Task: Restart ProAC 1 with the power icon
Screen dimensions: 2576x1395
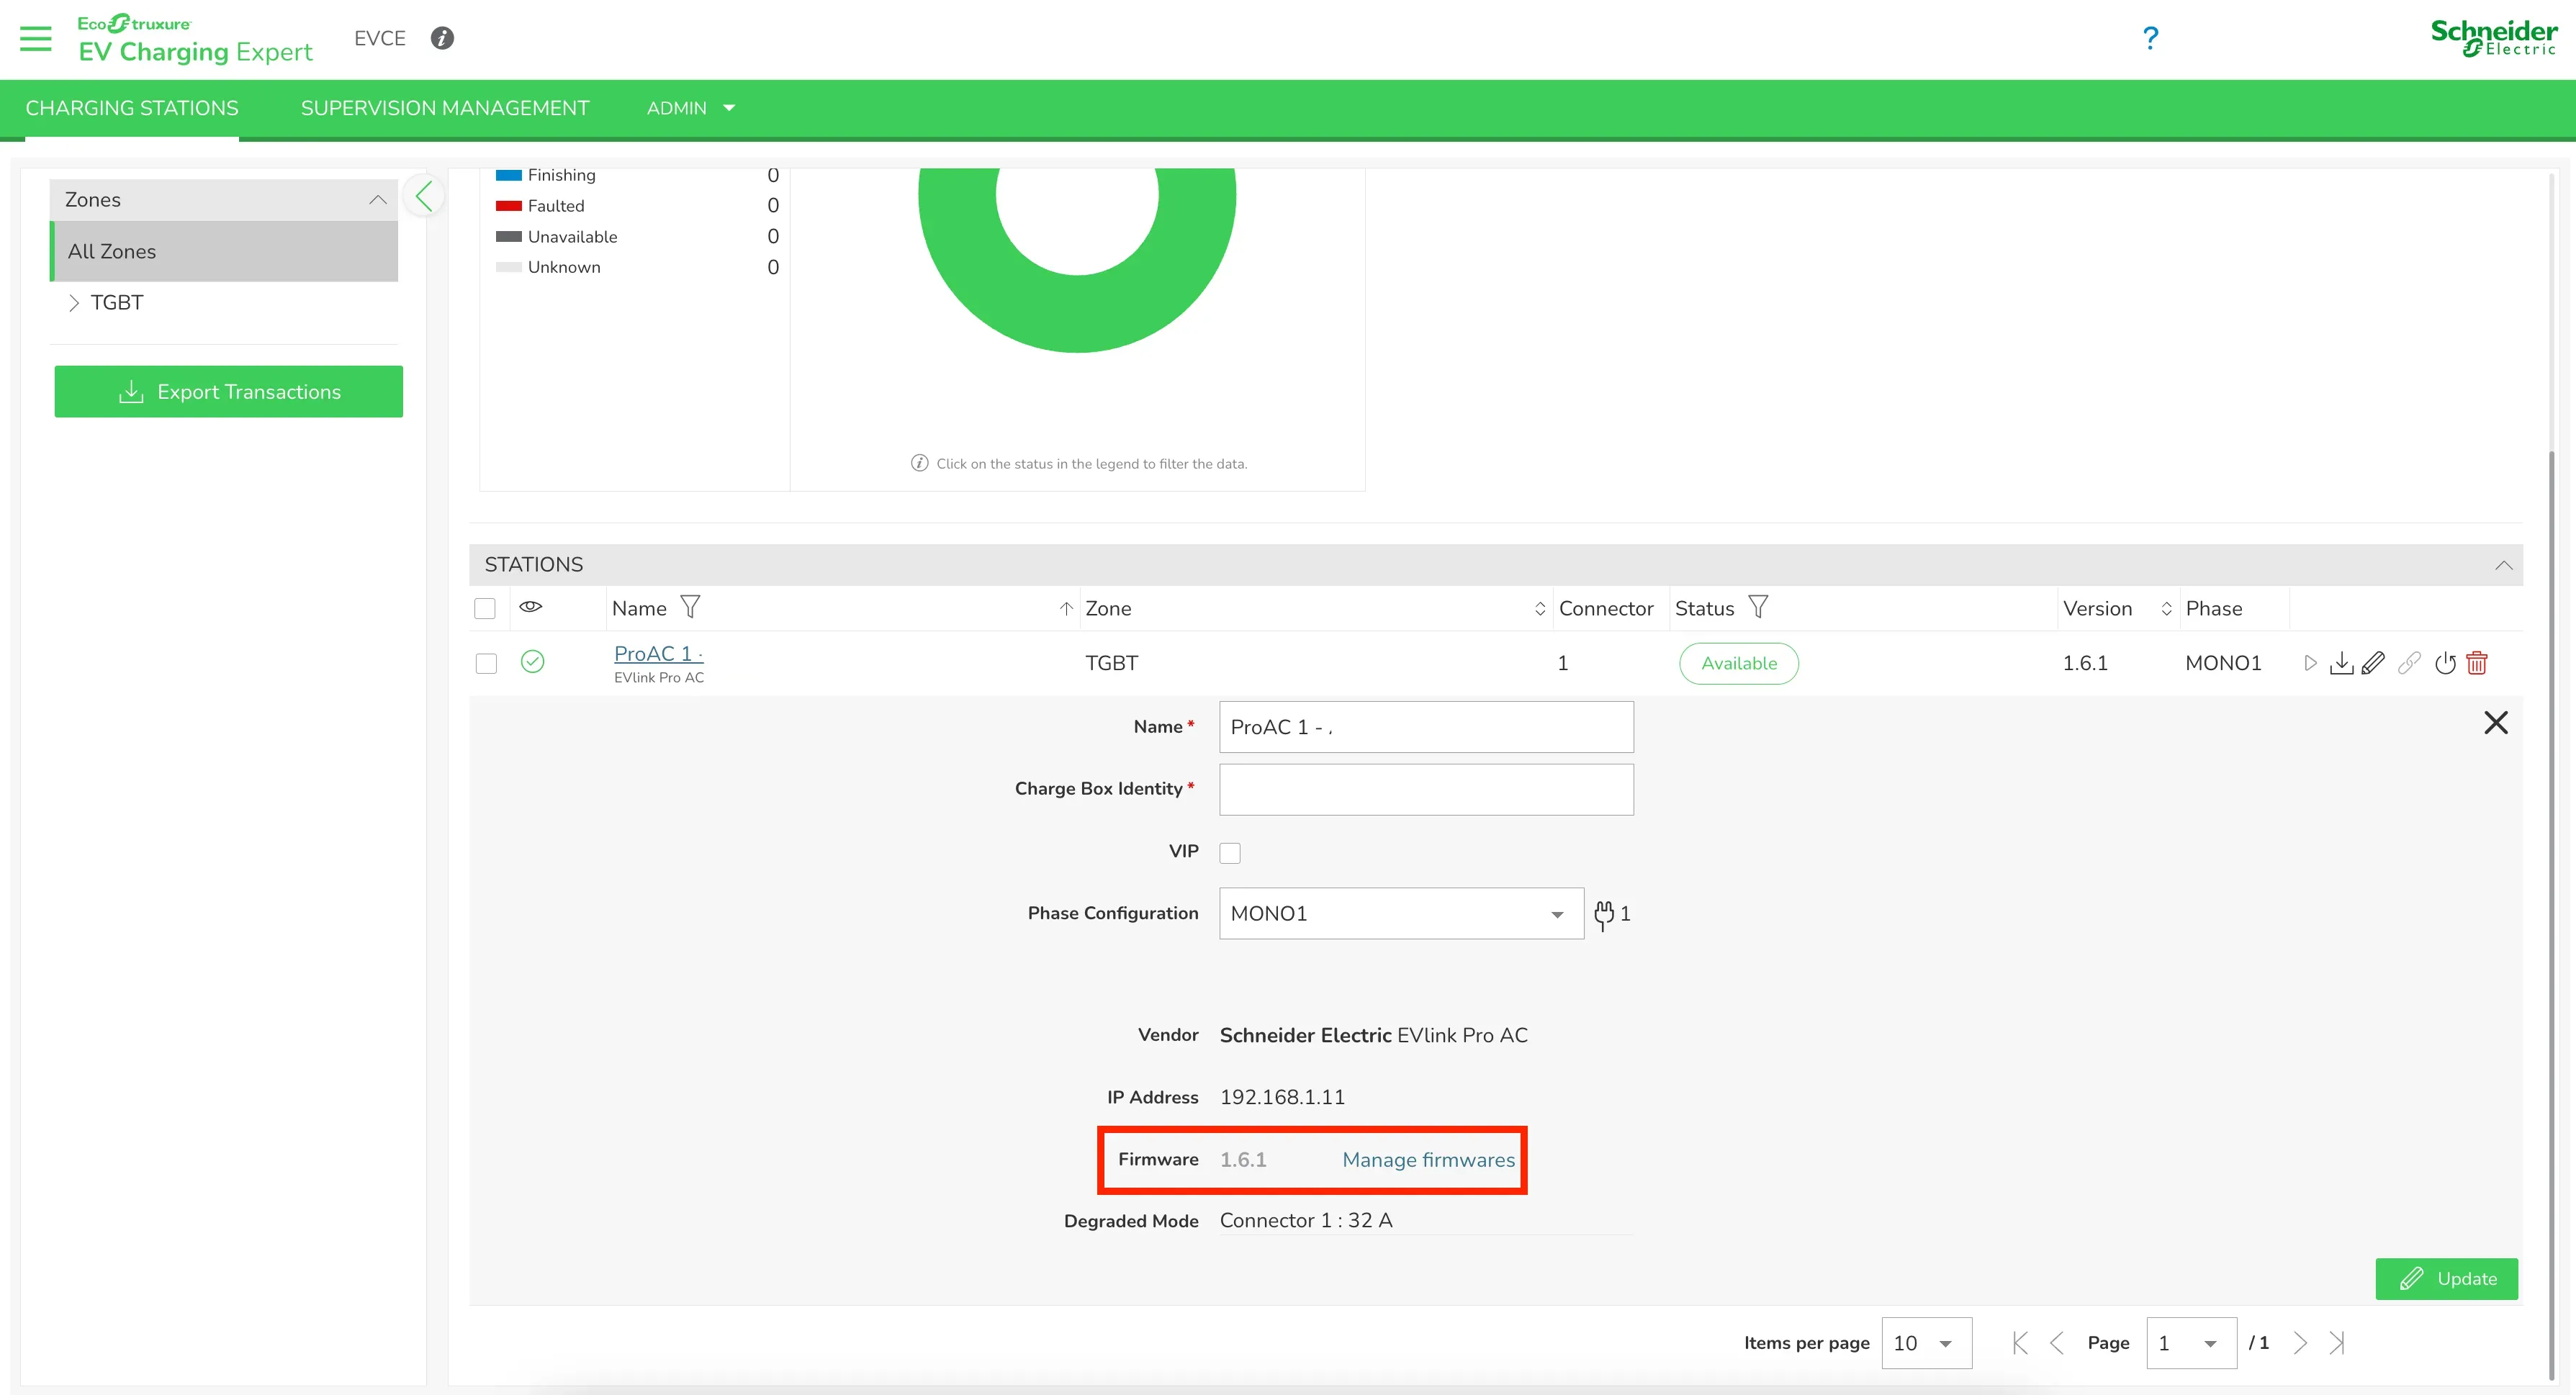Action: [x=2445, y=663]
